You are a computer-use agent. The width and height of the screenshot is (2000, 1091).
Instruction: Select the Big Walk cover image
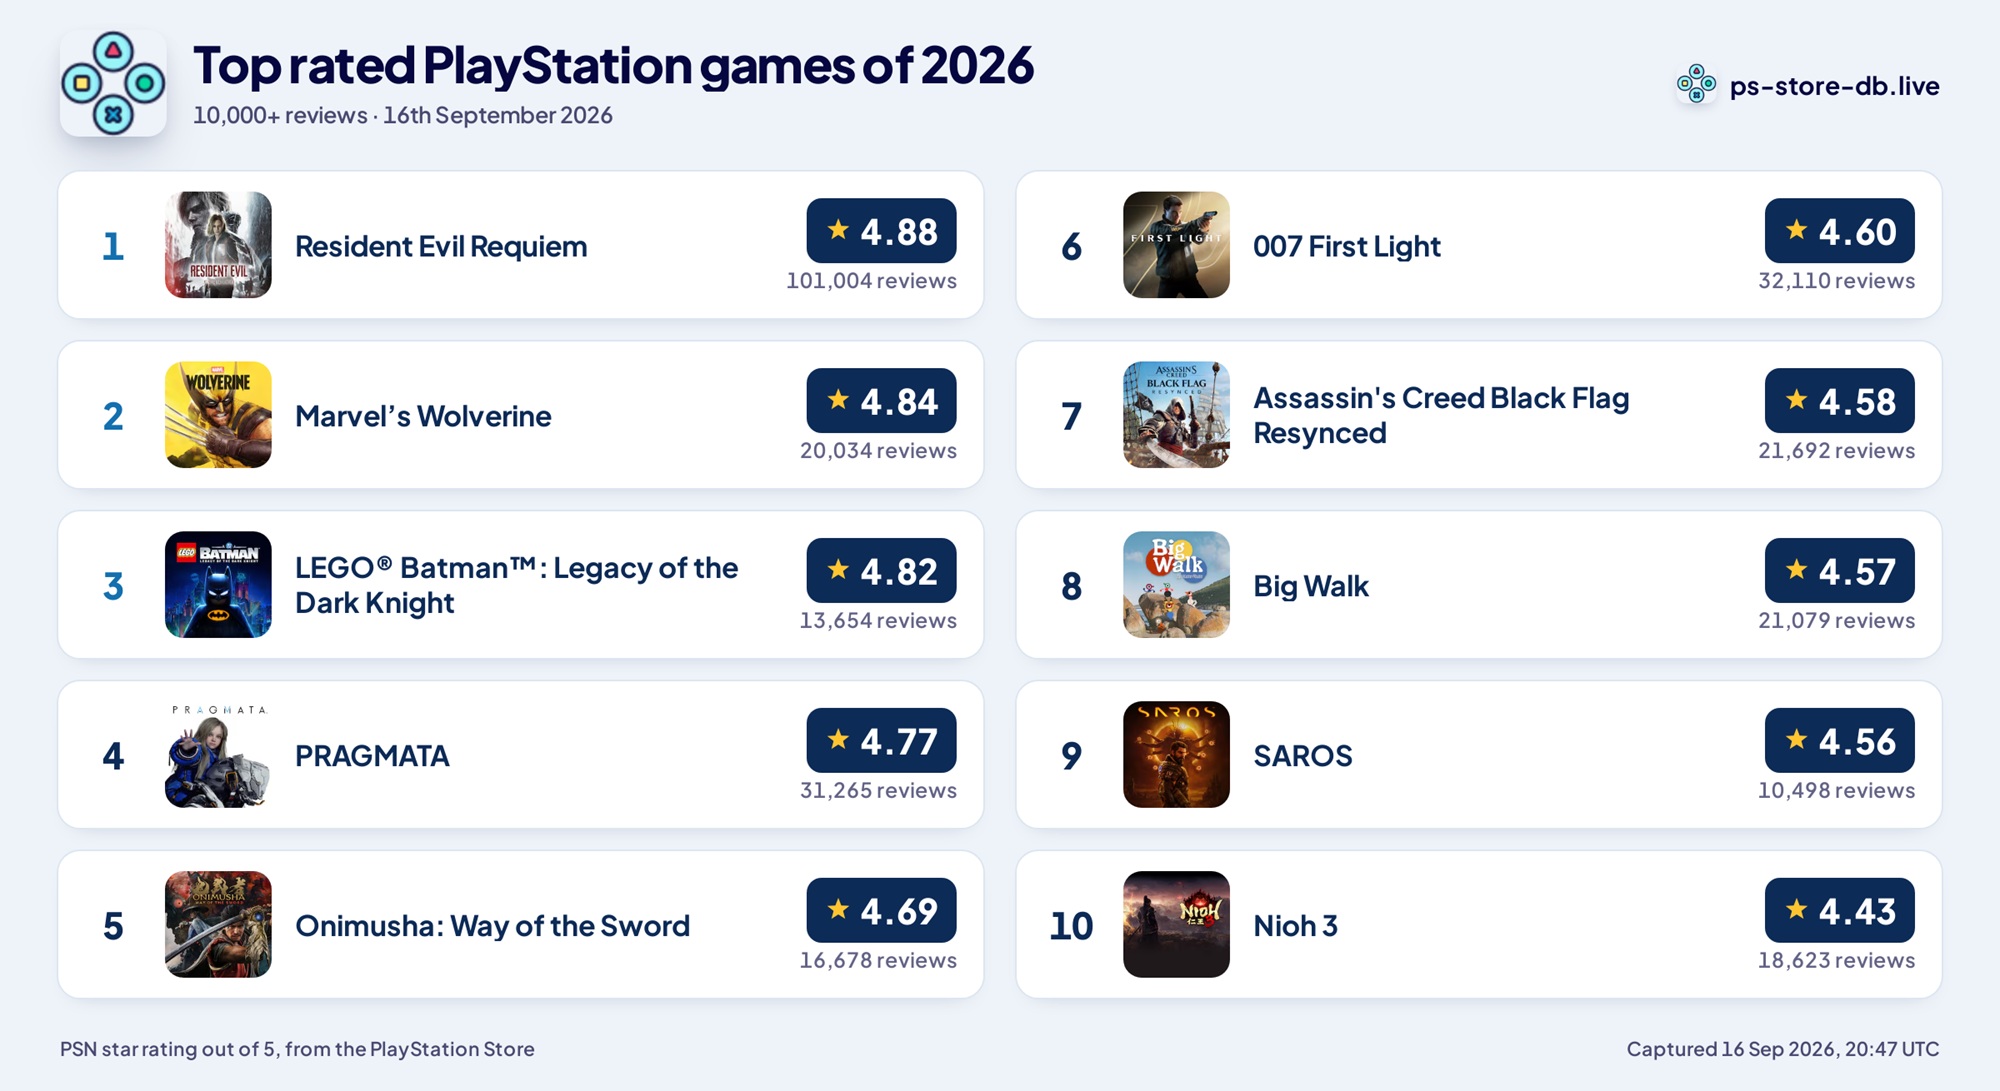(1176, 585)
